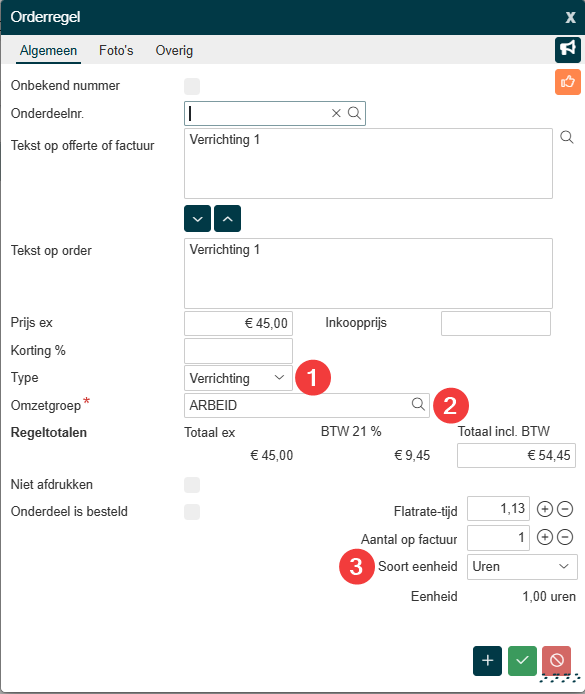This screenshot has width=585, height=694.
Task: Open the Type dropdown showing Verrichting
Action: coord(238,378)
